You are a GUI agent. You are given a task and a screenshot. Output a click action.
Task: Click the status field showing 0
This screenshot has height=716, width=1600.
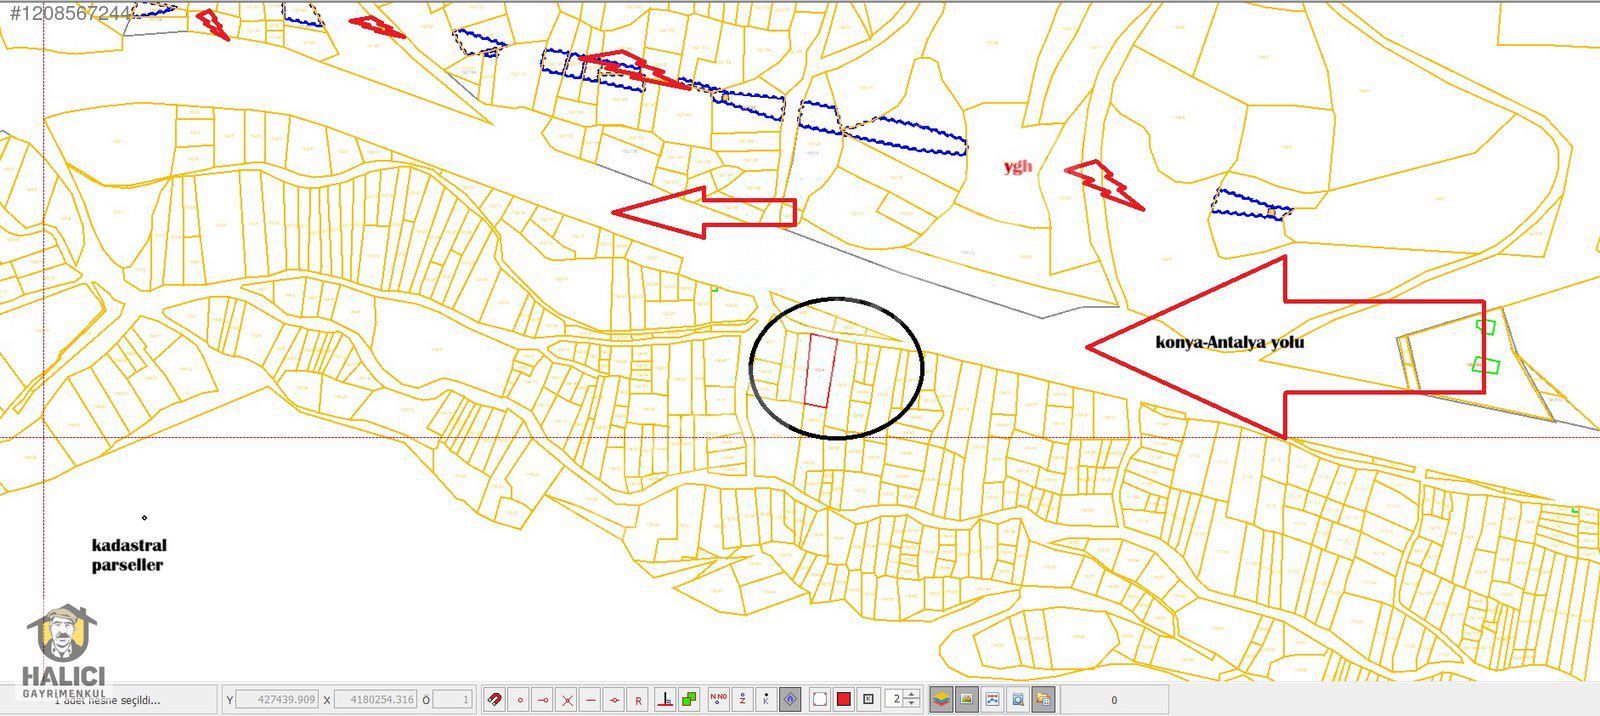[1114, 700]
